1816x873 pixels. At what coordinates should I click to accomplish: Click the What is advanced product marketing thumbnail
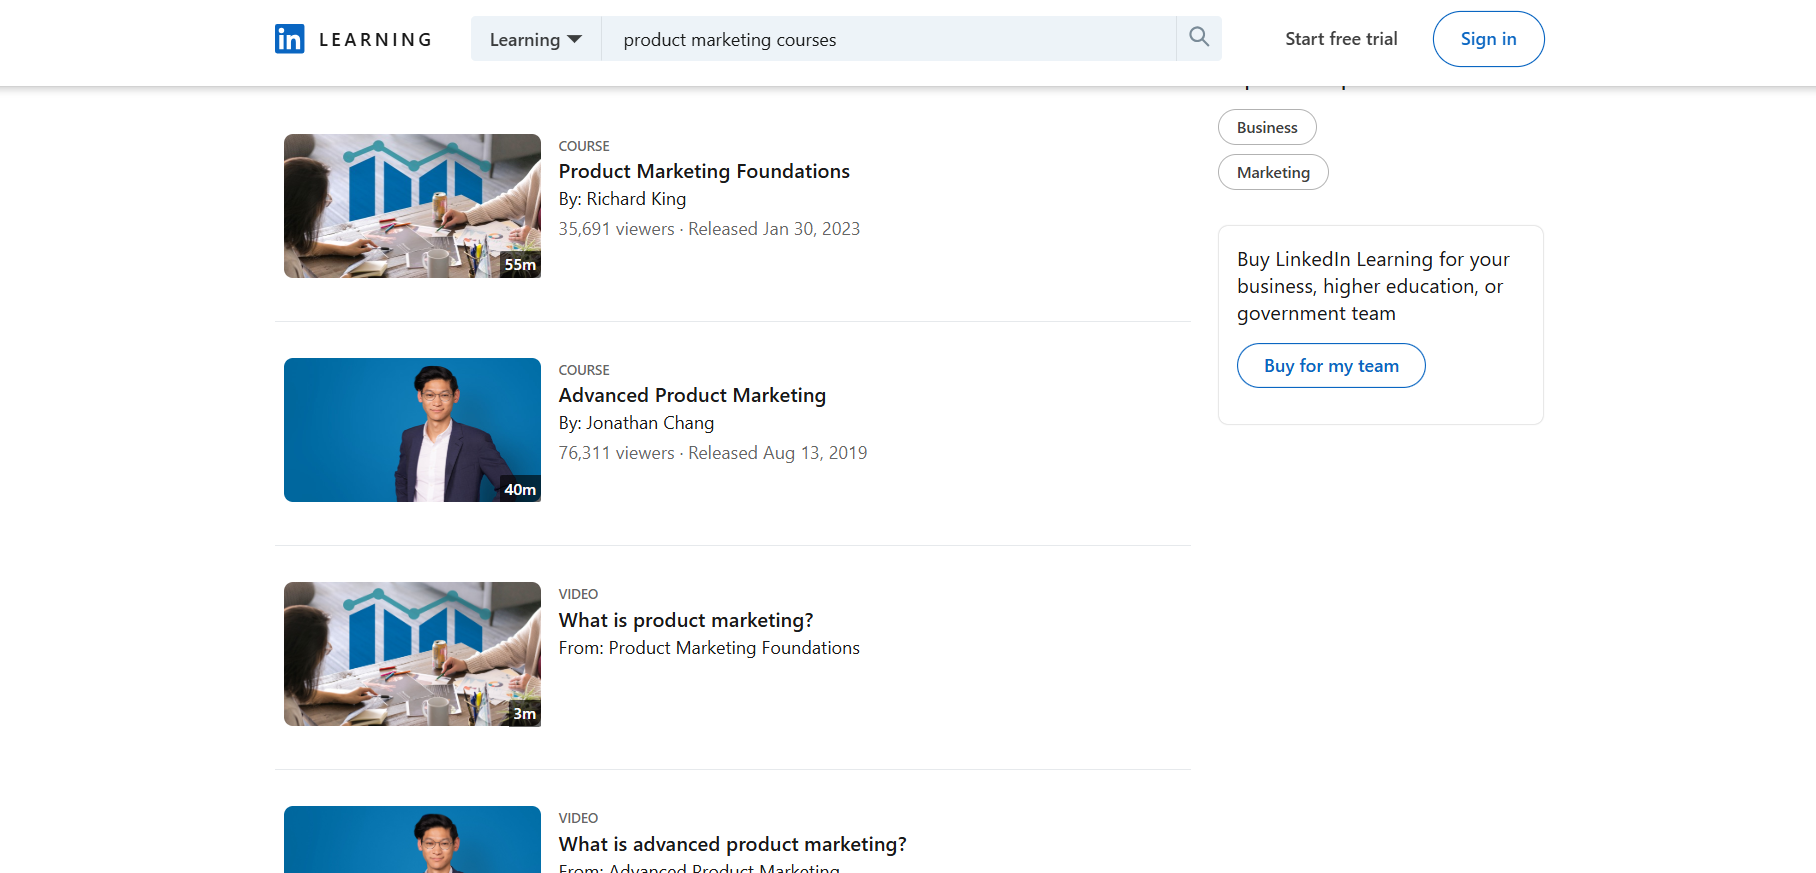(x=412, y=840)
